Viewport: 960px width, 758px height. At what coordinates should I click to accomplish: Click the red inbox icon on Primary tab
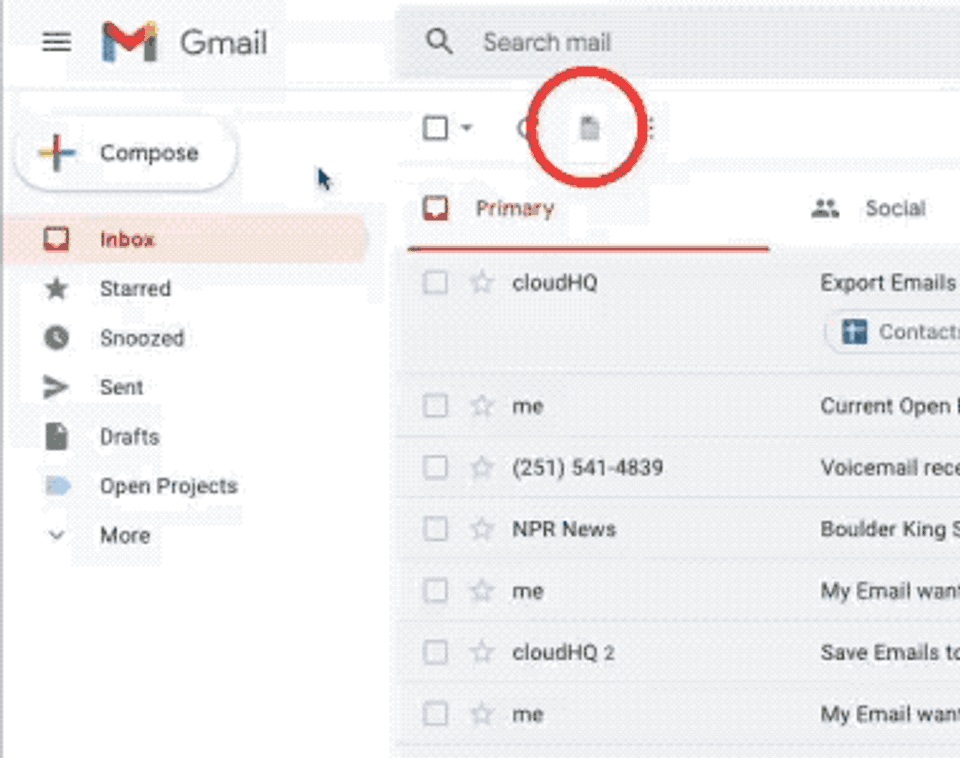click(435, 208)
